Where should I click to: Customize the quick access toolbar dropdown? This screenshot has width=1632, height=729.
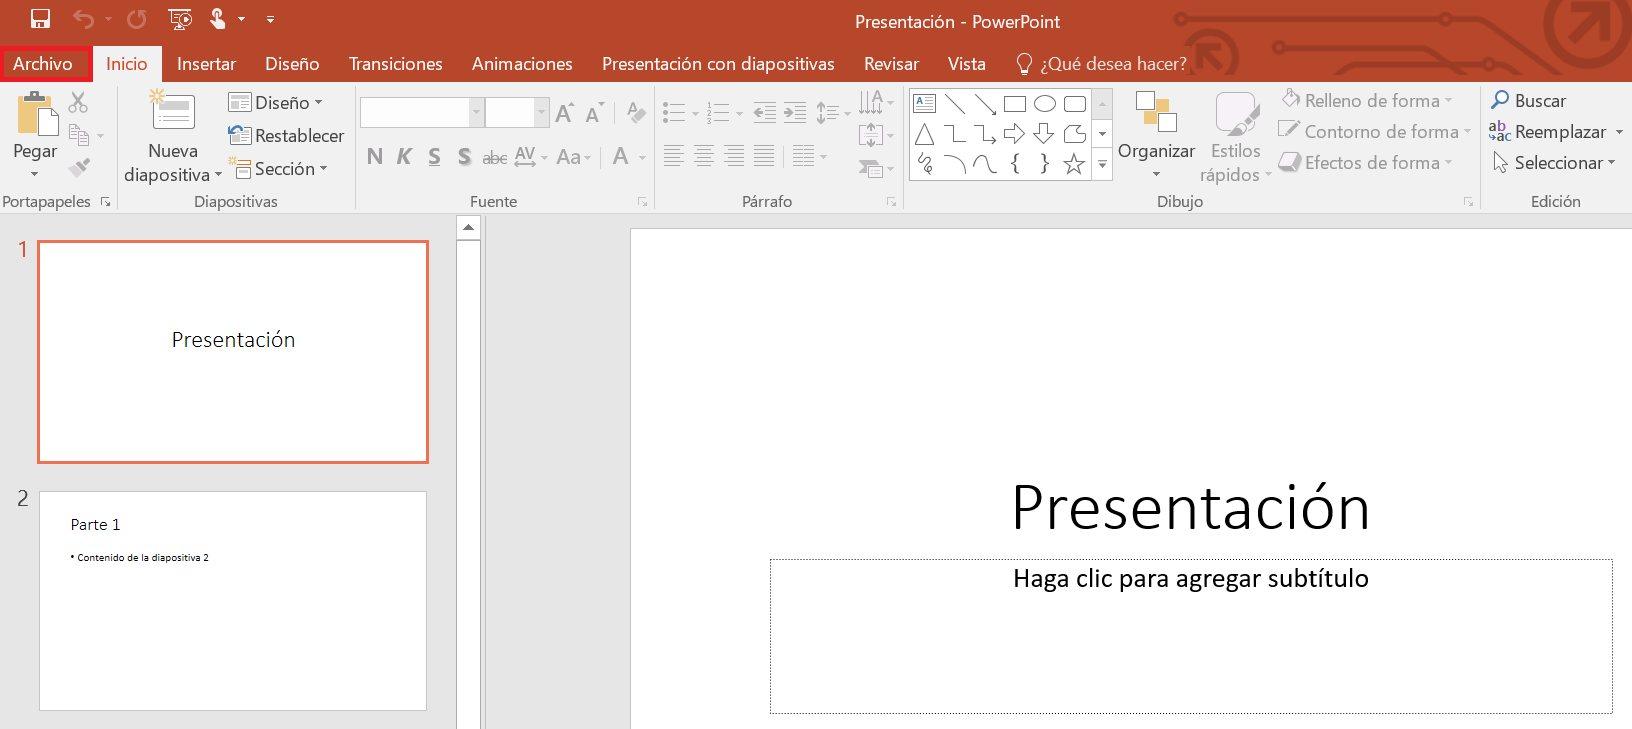[x=270, y=19]
